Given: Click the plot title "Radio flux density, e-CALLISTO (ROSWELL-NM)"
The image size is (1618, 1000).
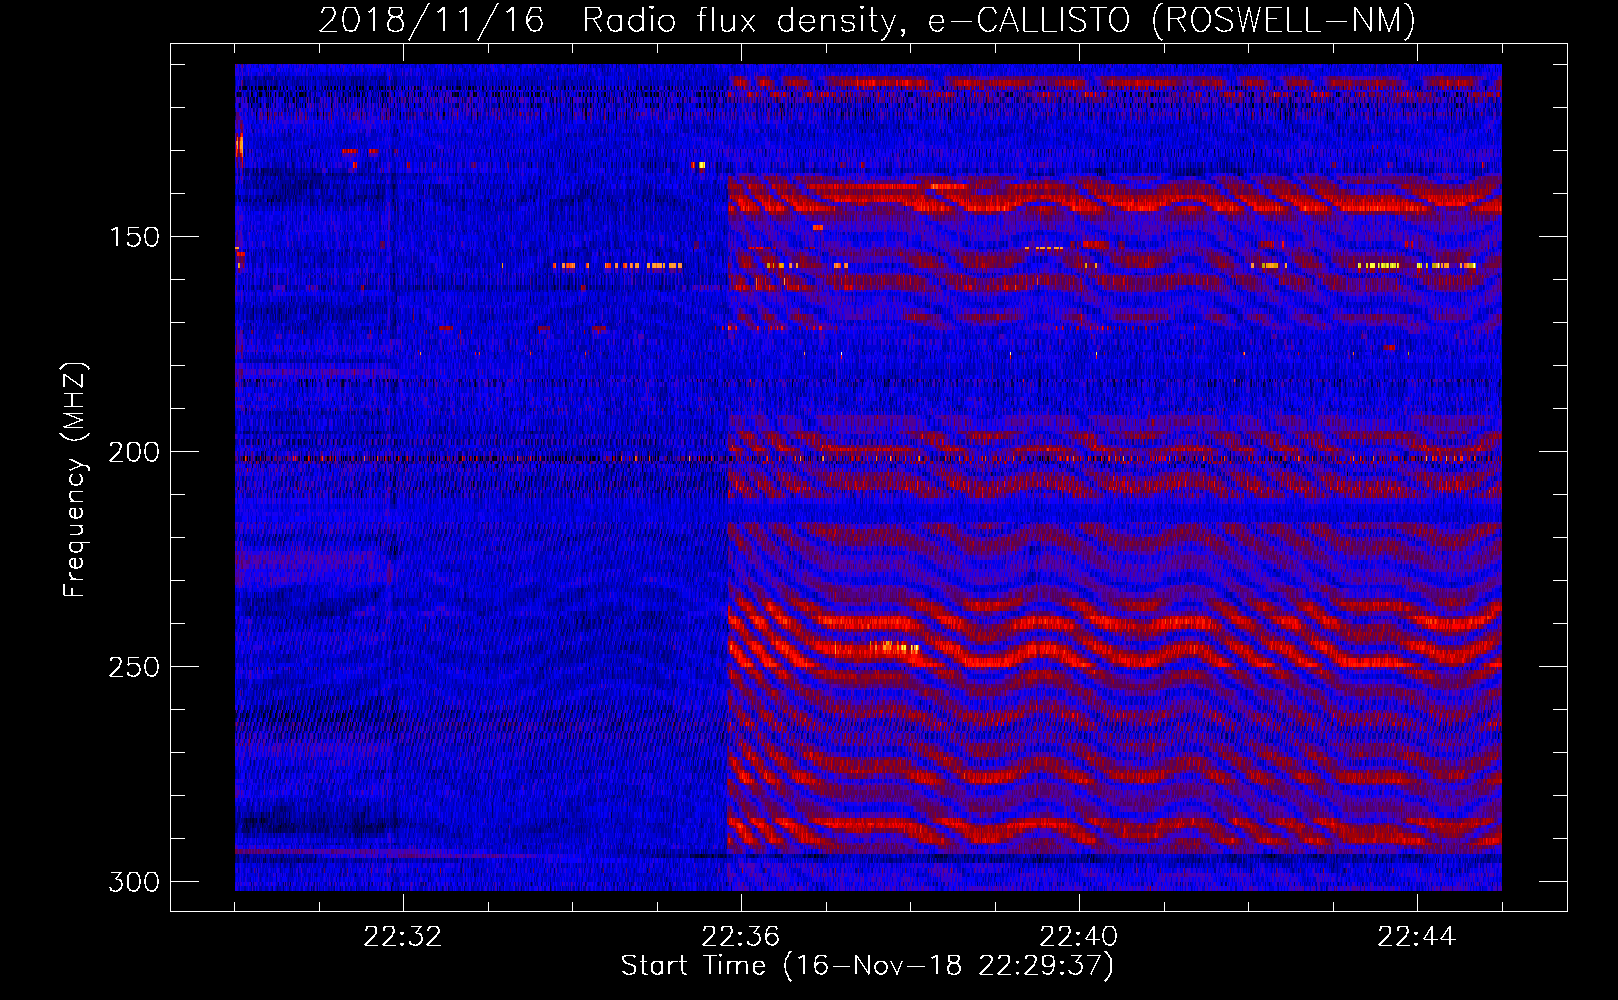Looking at the screenshot, I should click(x=999, y=20).
